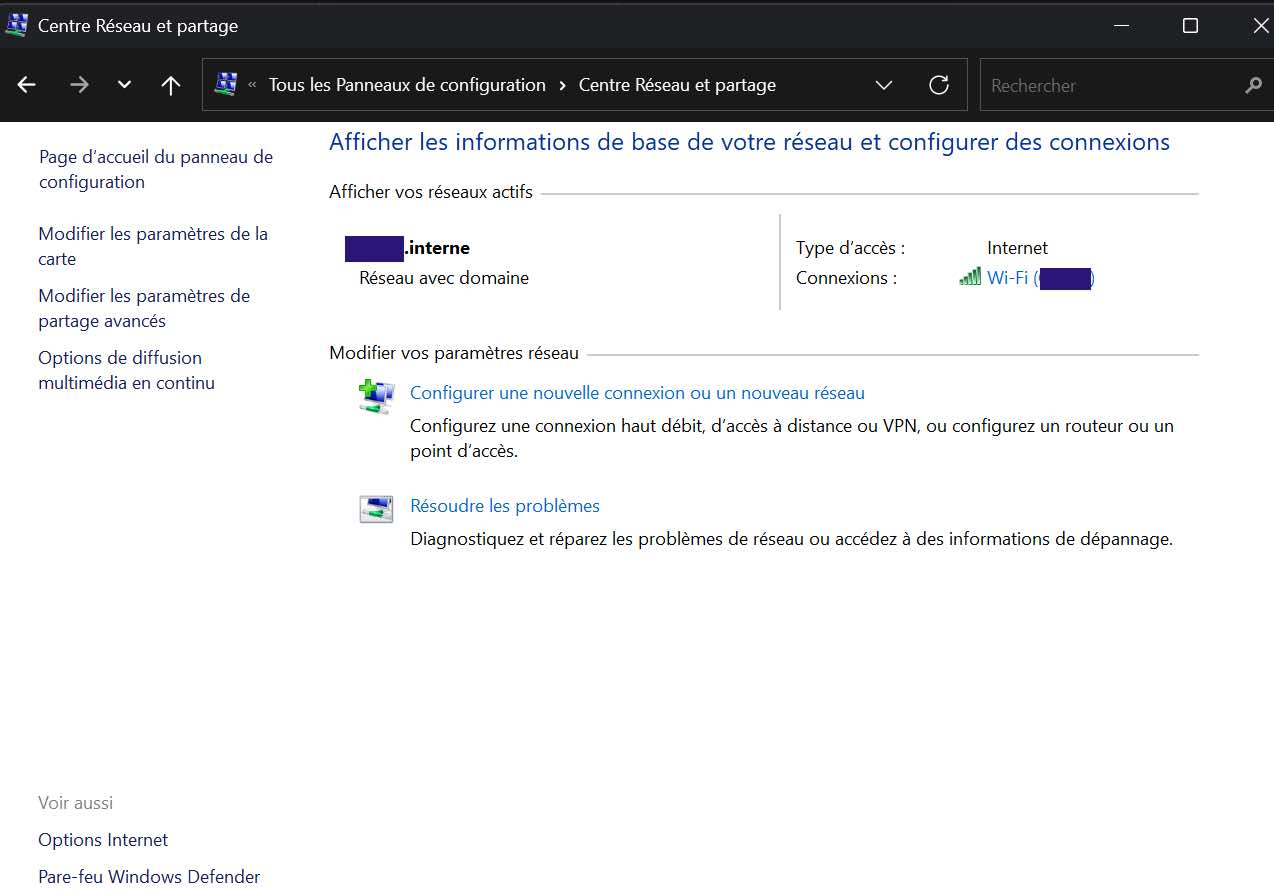This screenshot has width=1274, height=892.
Task: Open Modifier les paramètres de la carte
Action: click(x=152, y=246)
